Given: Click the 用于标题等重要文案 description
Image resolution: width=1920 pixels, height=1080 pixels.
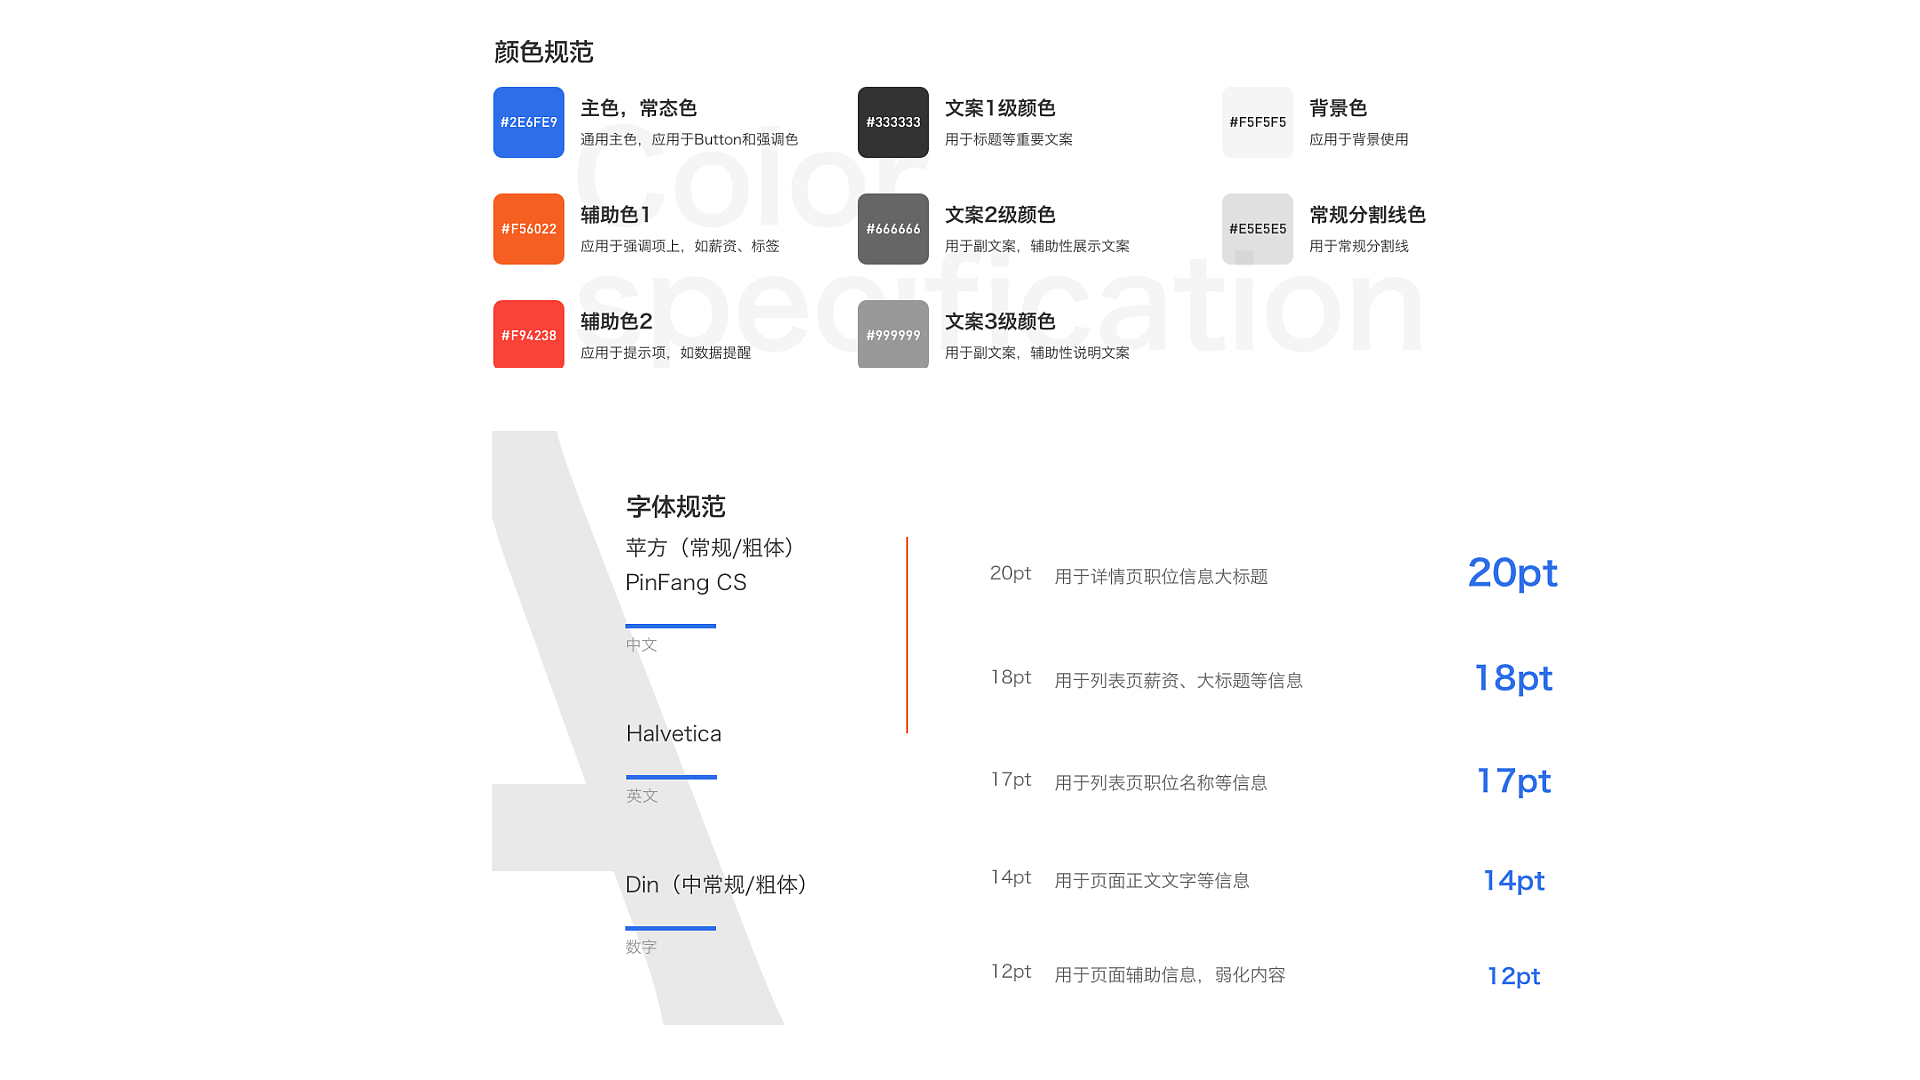Looking at the screenshot, I should pos(1008,139).
